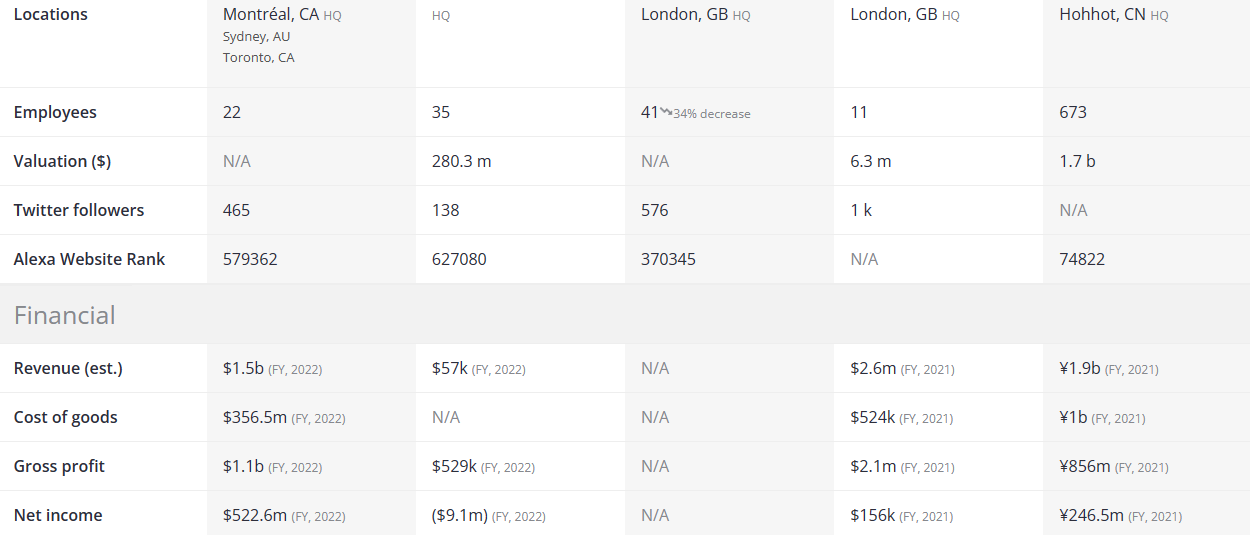Click the ¥1.9b revenue value
Image resolution: width=1250 pixels, height=535 pixels.
coord(1080,368)
